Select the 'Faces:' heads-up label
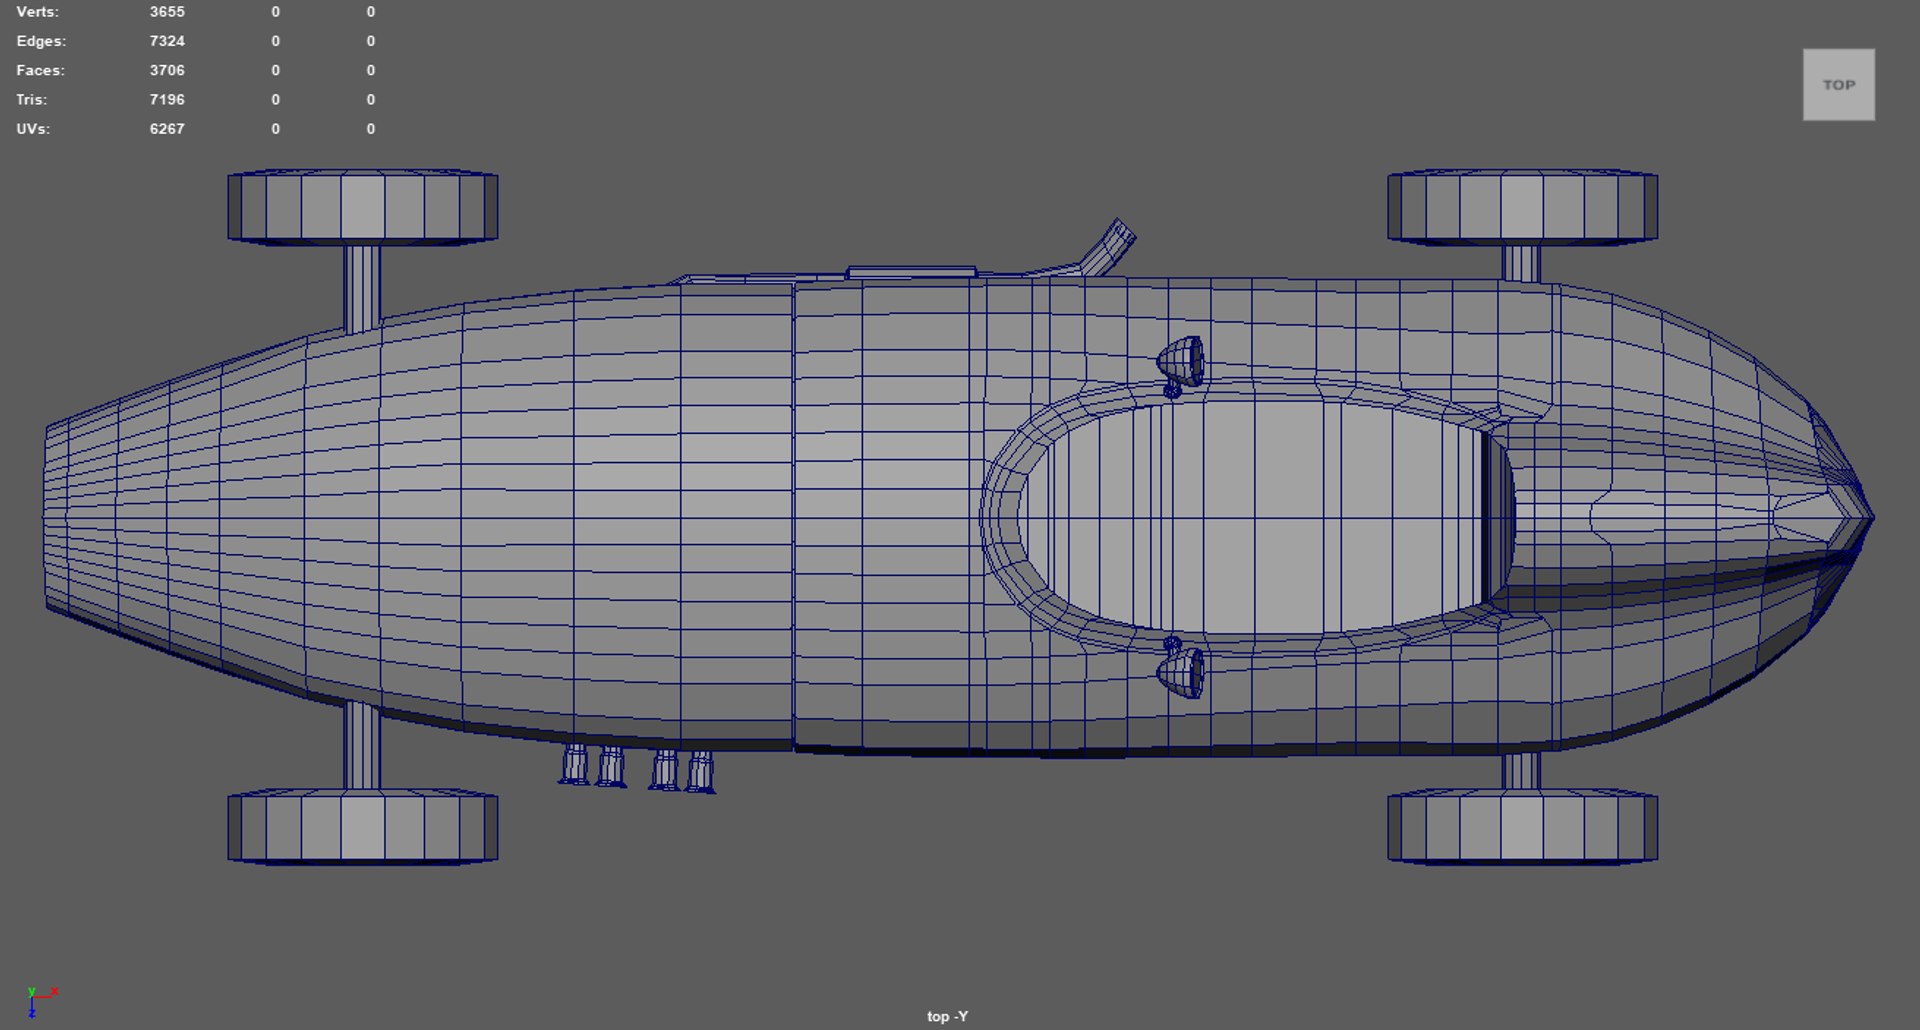Image resolution: width=1920 pixels, height=1030 pixels. click(x=40, y=70)
